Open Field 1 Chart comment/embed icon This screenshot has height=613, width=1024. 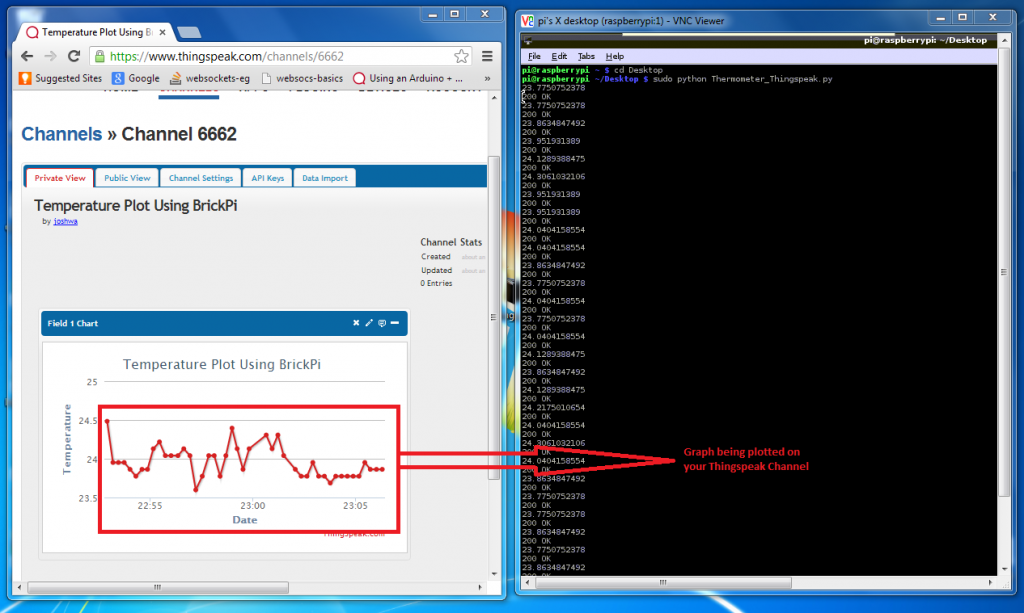click(x=382, y=323)
